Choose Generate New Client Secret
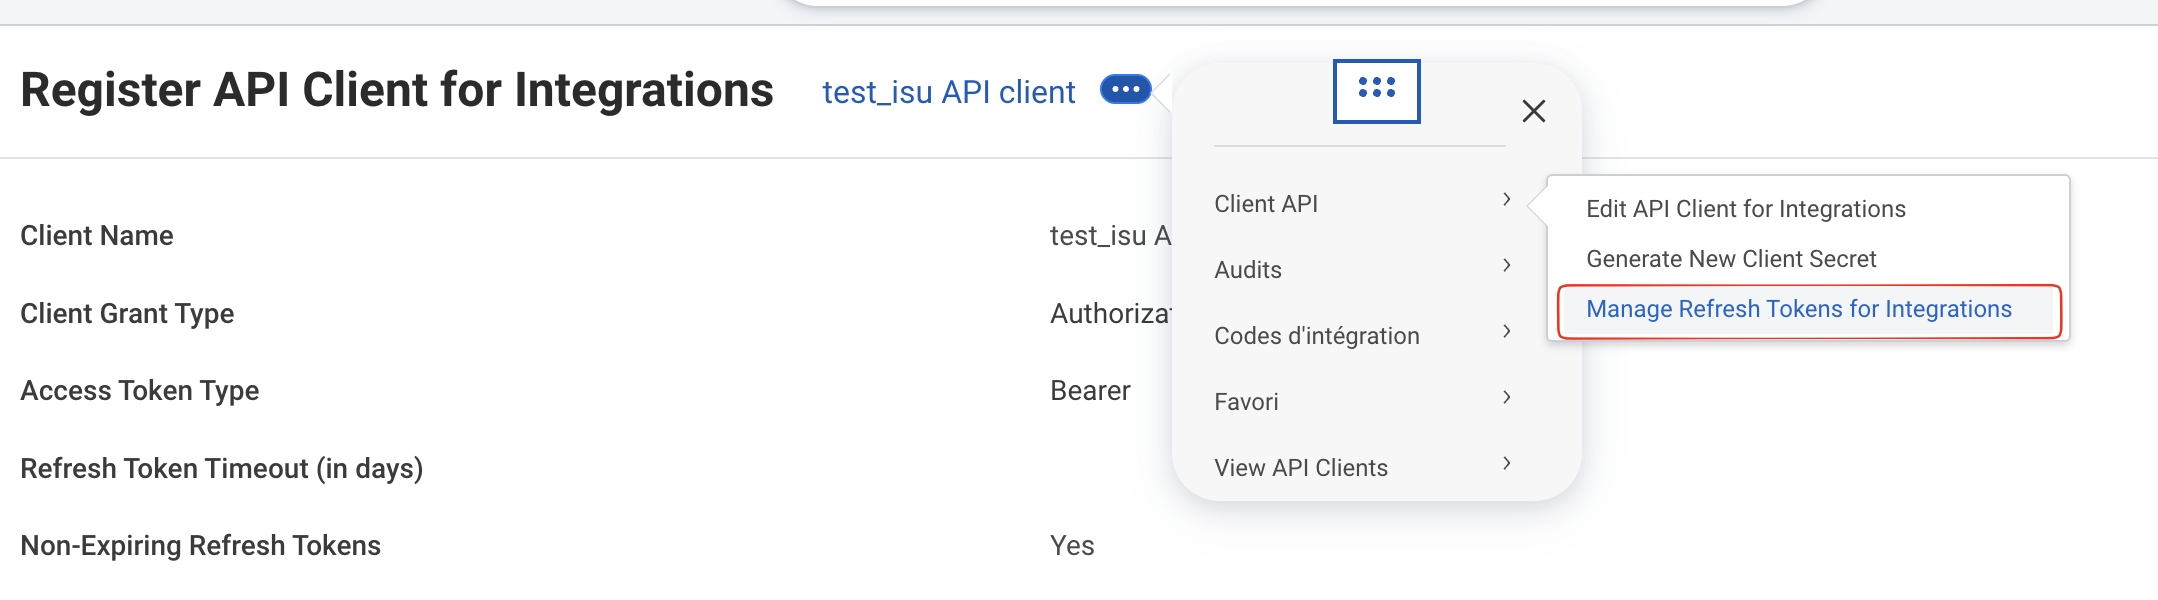The image size is (2158, 600). click(x=1731, y=259)
